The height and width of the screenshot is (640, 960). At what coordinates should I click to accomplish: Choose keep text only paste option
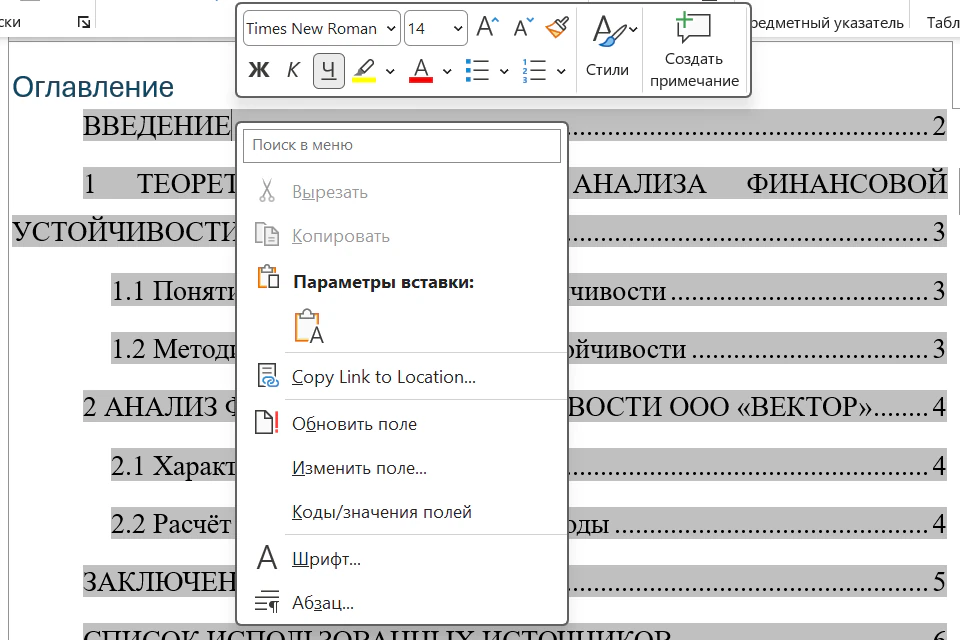tap(309, 325)
